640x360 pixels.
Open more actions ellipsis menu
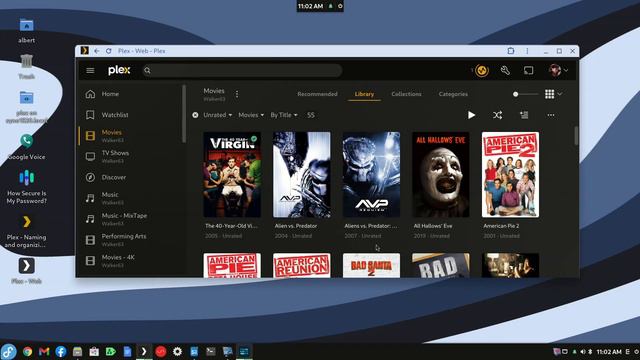point(551,115)
